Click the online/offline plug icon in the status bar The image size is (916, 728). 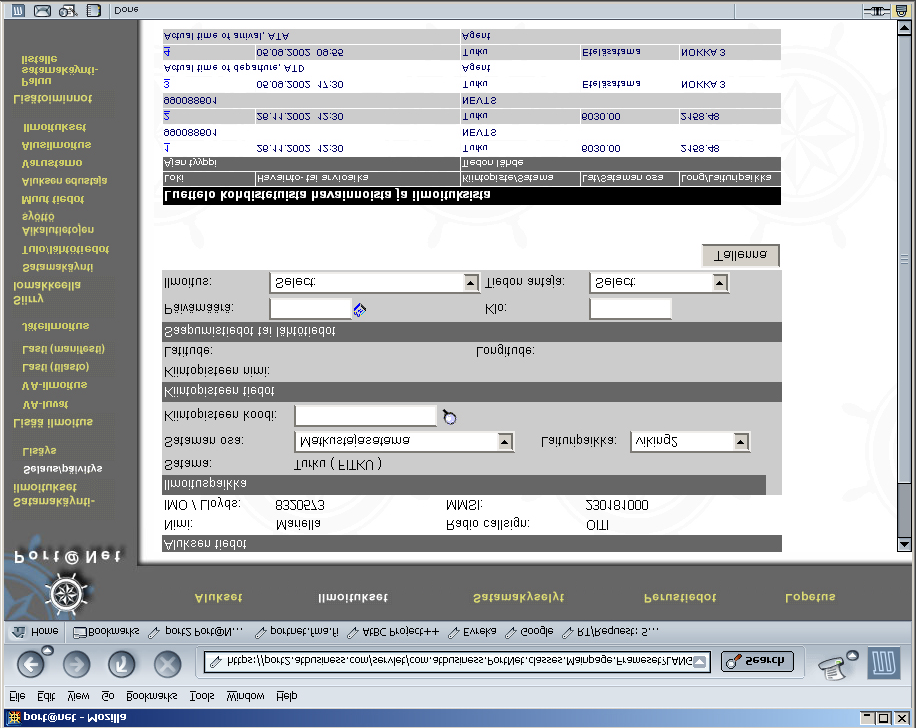[x=877, y=11]
